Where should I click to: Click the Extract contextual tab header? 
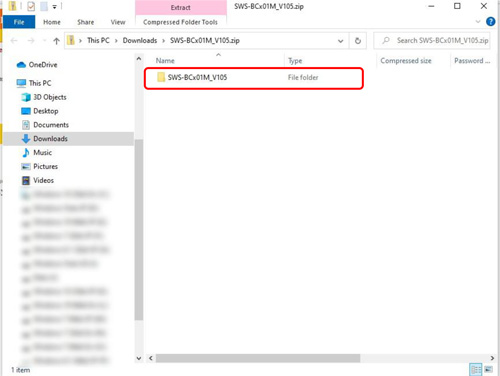(x=181, y=7)
